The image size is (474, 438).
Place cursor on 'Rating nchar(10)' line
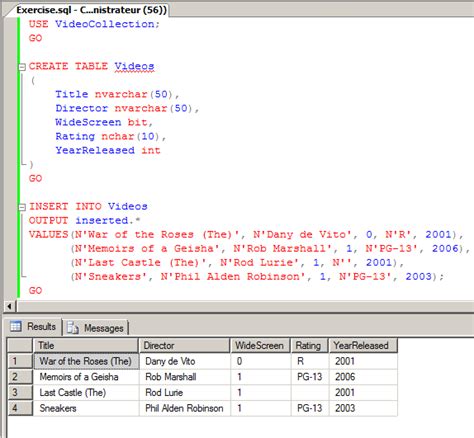click(110, 136)
